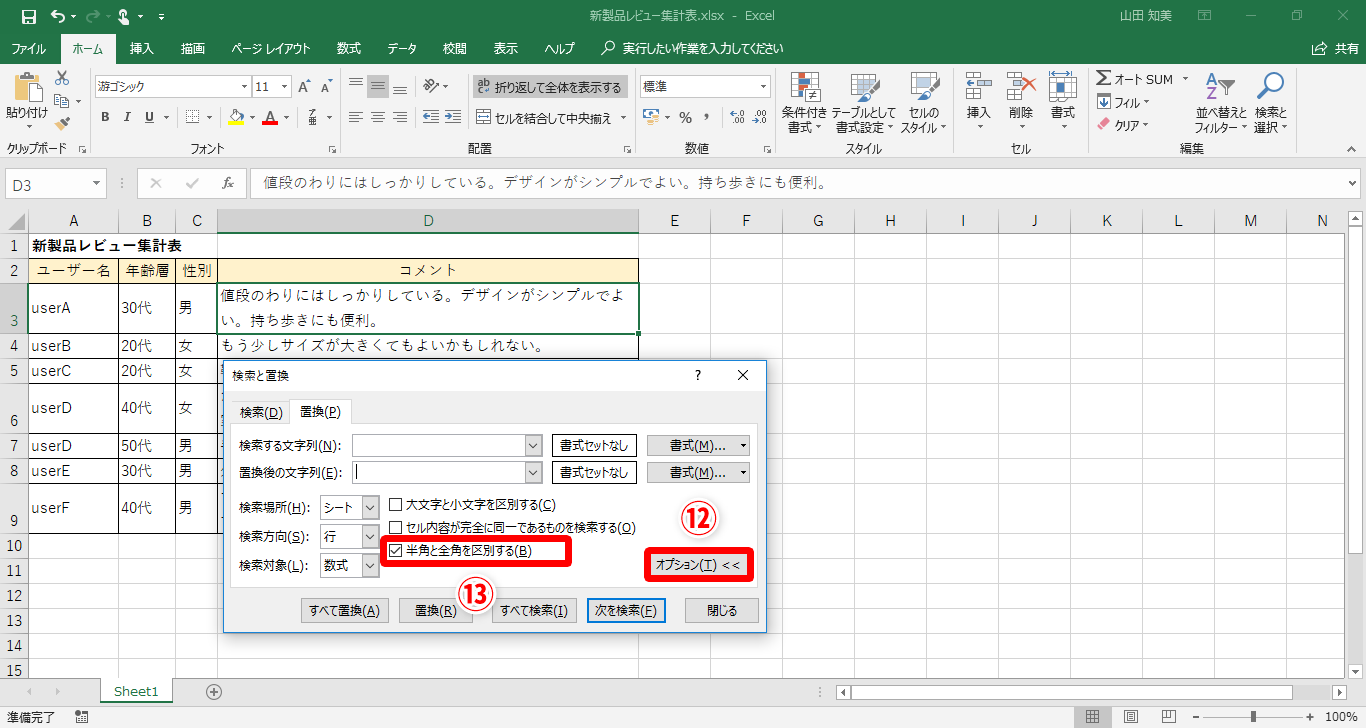Decrease font size with small A icon
1366x728 pixels.
pos(326,87)
